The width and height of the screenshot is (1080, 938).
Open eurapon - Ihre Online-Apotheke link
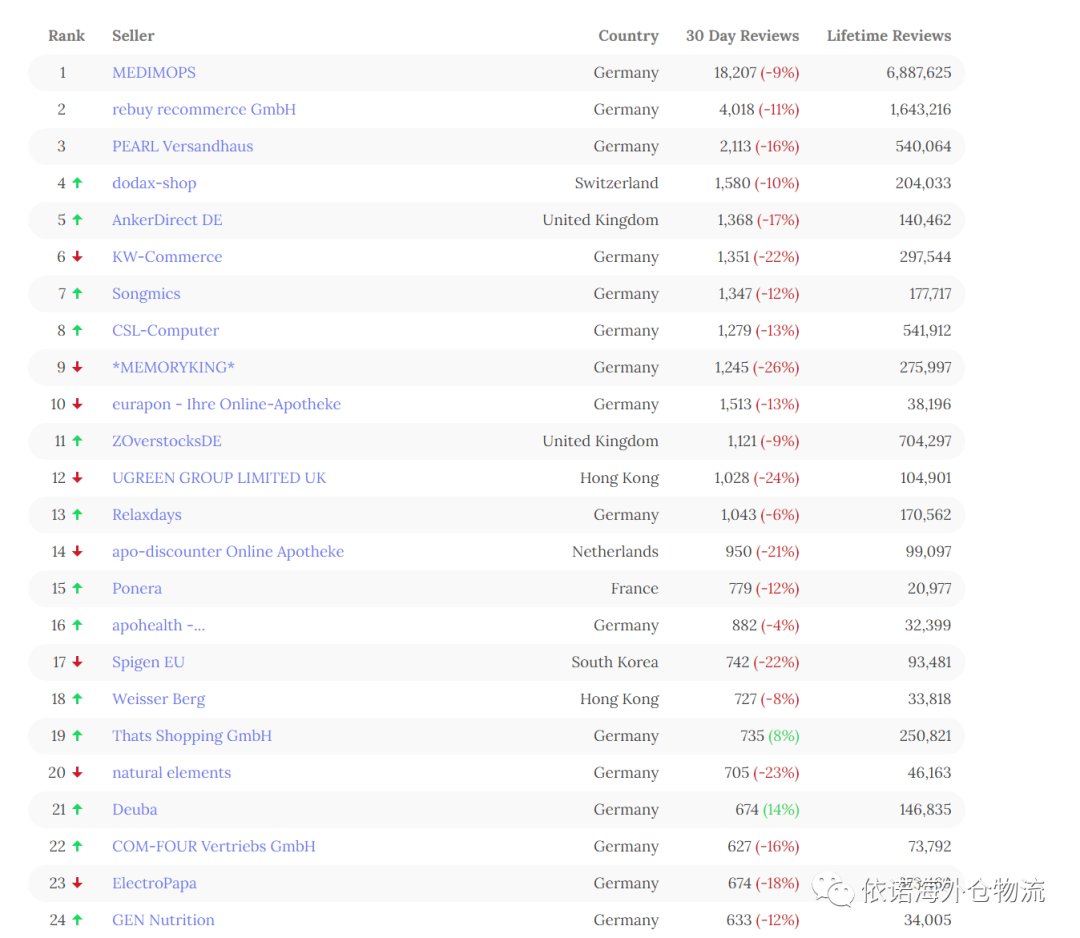tap(227, 404)
